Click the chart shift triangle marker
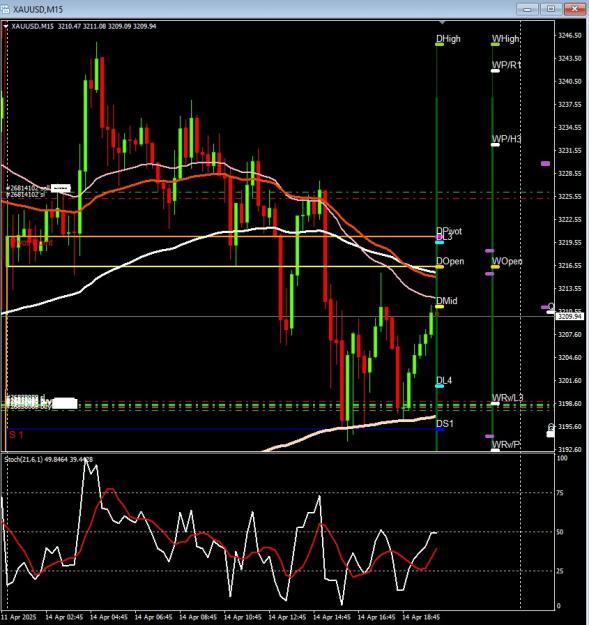 coord(442,22)
